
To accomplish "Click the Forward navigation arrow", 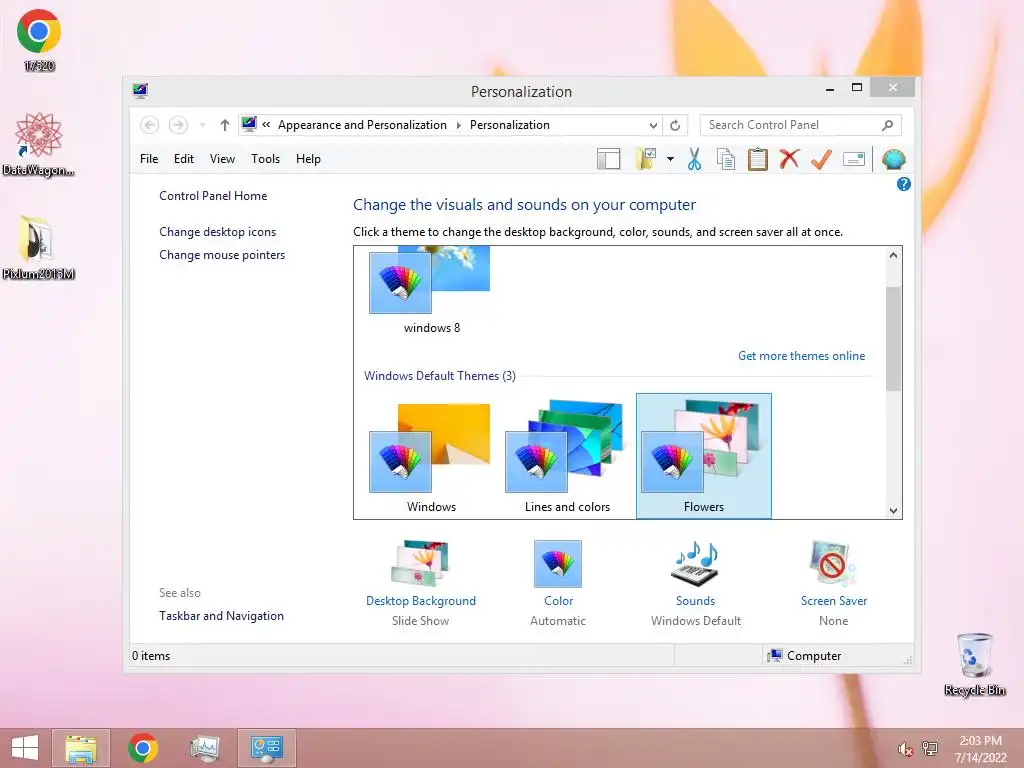I will (178, 125).
